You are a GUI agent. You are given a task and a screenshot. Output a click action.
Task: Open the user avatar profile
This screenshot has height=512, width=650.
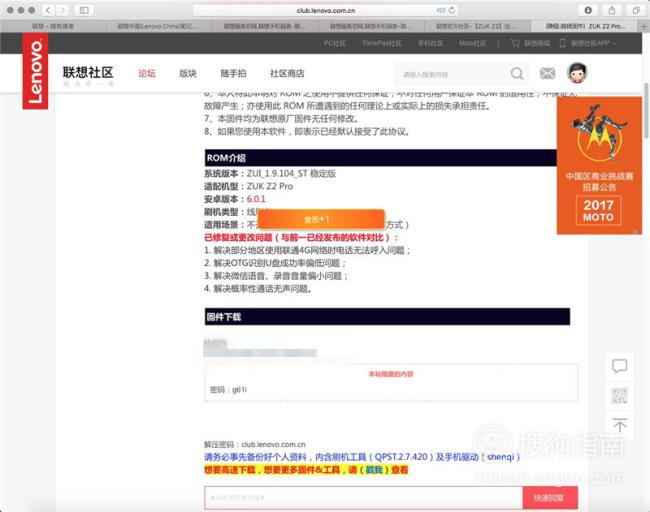(577, 73)
